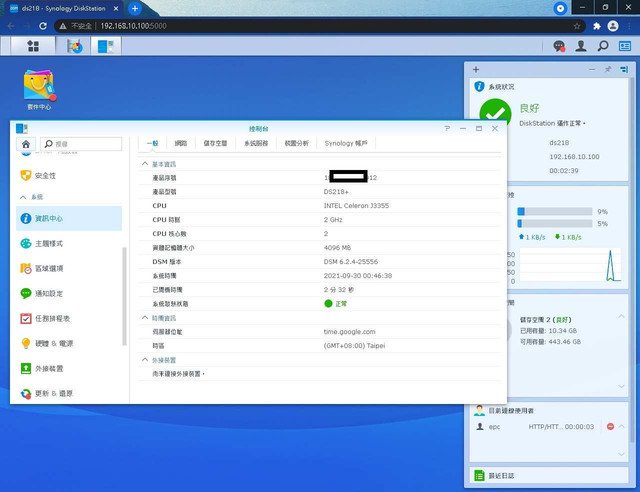The height and width of the screenshot is (492, 640).
Task: Collapse the 時間資訊 section
Action: coord(145,318)
